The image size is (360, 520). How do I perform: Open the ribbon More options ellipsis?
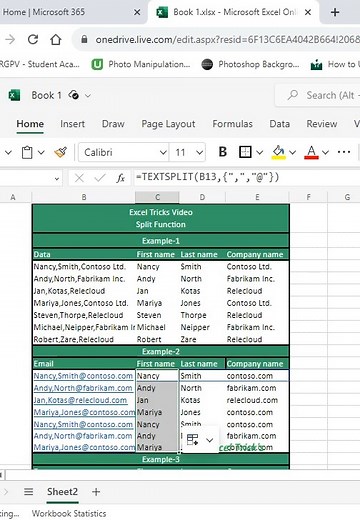[x=344, y=152]
